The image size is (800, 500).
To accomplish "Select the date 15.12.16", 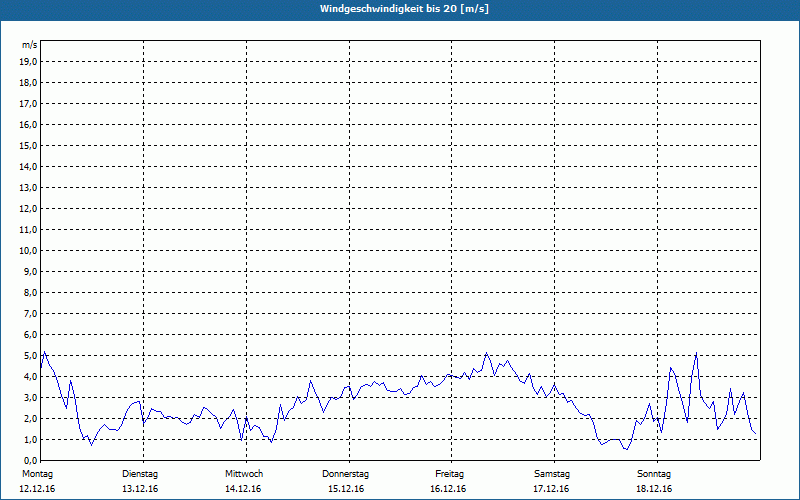I will (x=346, y=489).
